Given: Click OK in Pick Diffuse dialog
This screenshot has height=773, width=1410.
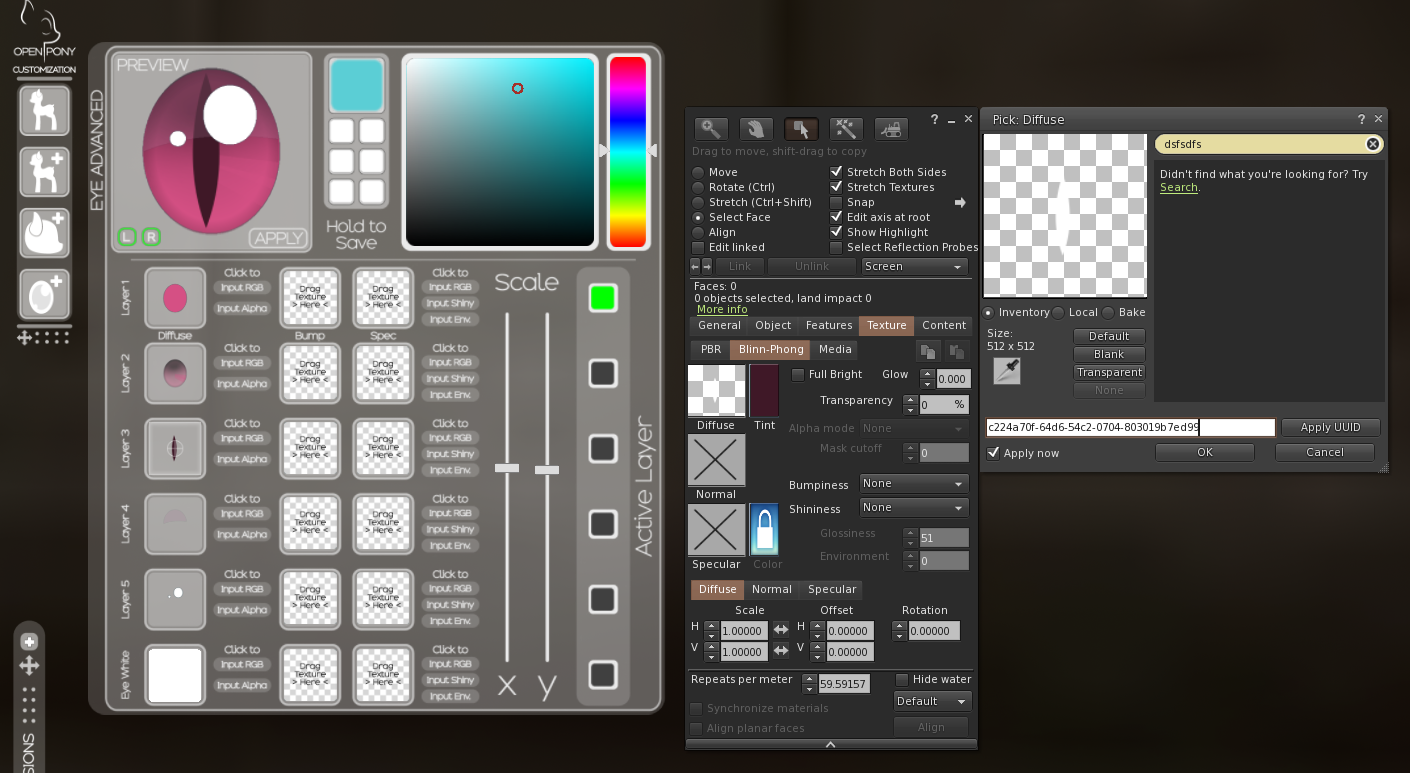Looking at the screenshot, I should click(1205, 452).
